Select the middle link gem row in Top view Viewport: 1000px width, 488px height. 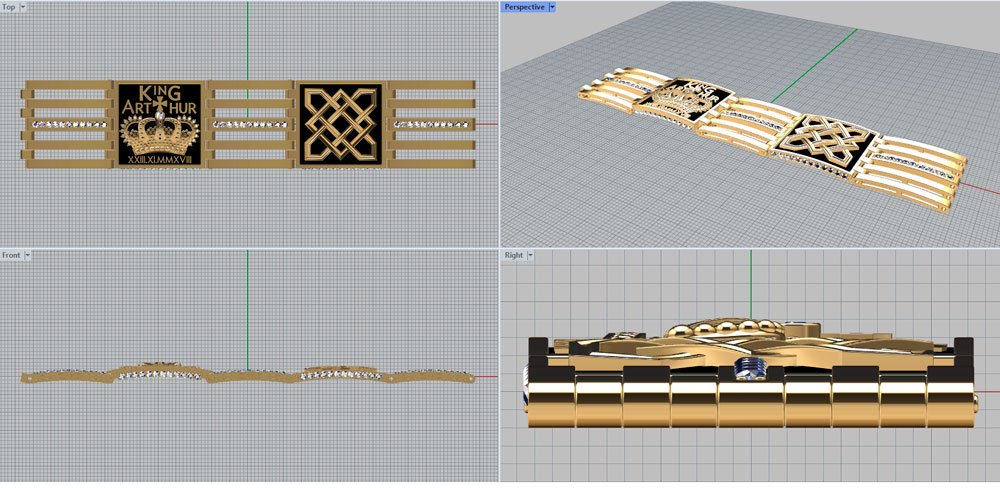tap(250, 124)
